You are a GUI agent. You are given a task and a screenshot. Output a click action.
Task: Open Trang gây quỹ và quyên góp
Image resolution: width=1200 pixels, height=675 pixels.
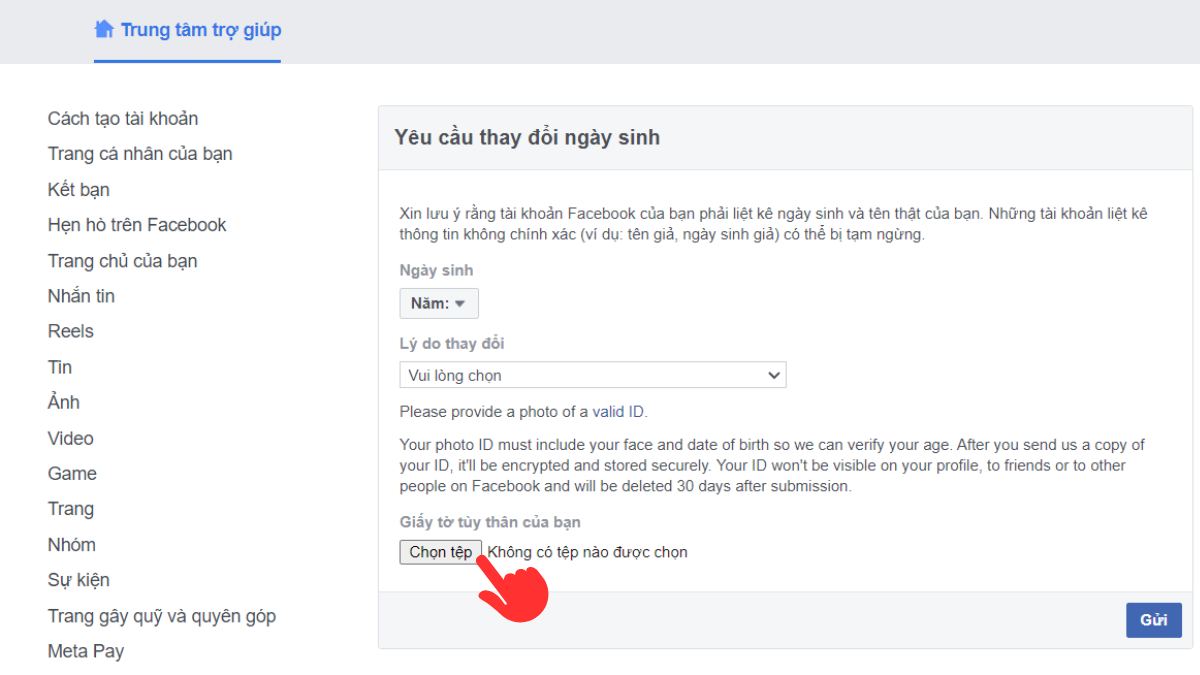[162, 616]
